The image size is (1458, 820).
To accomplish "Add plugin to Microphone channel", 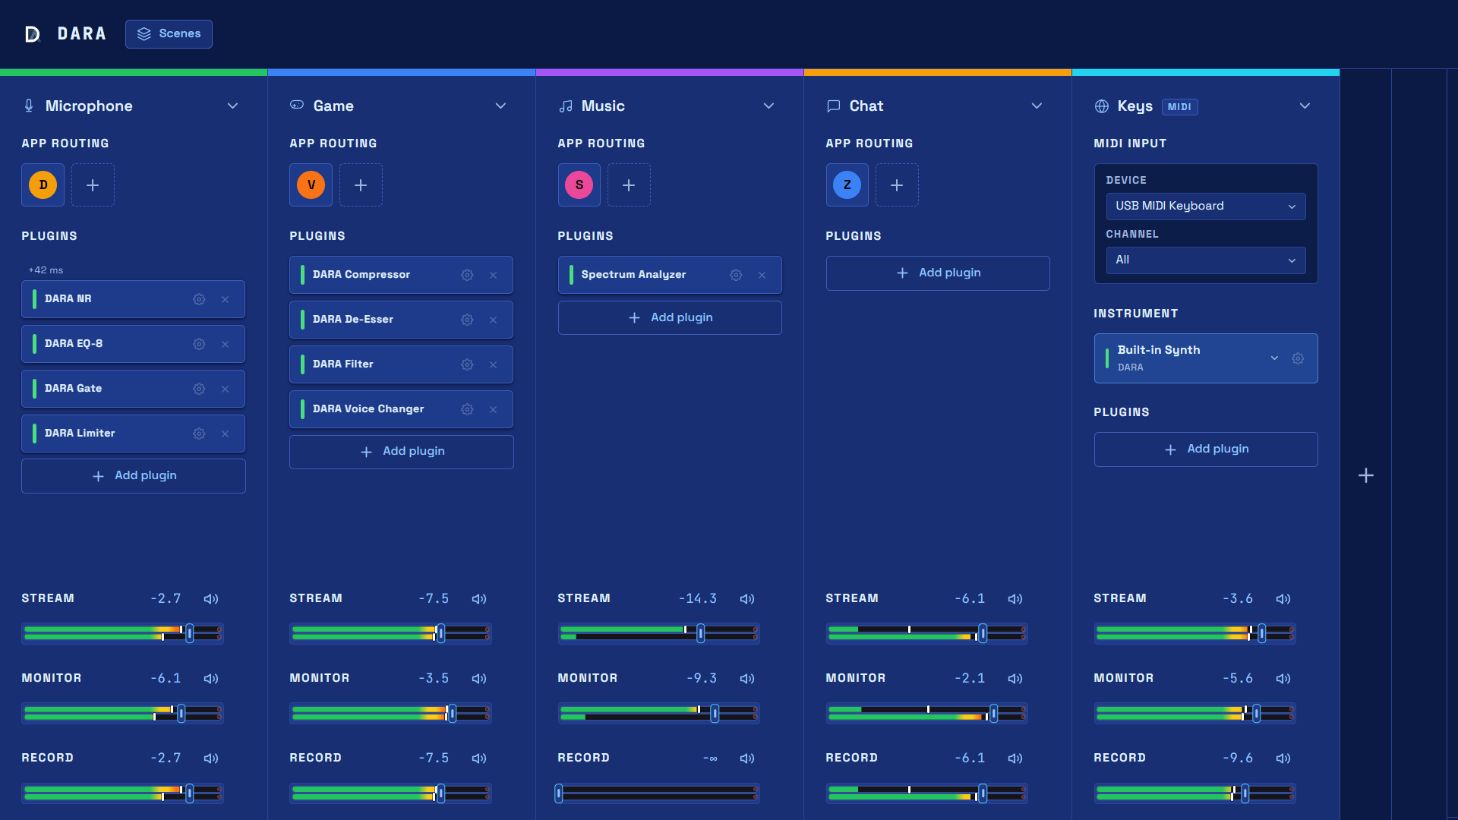I will pyautogui.click(x=133, y=476).
